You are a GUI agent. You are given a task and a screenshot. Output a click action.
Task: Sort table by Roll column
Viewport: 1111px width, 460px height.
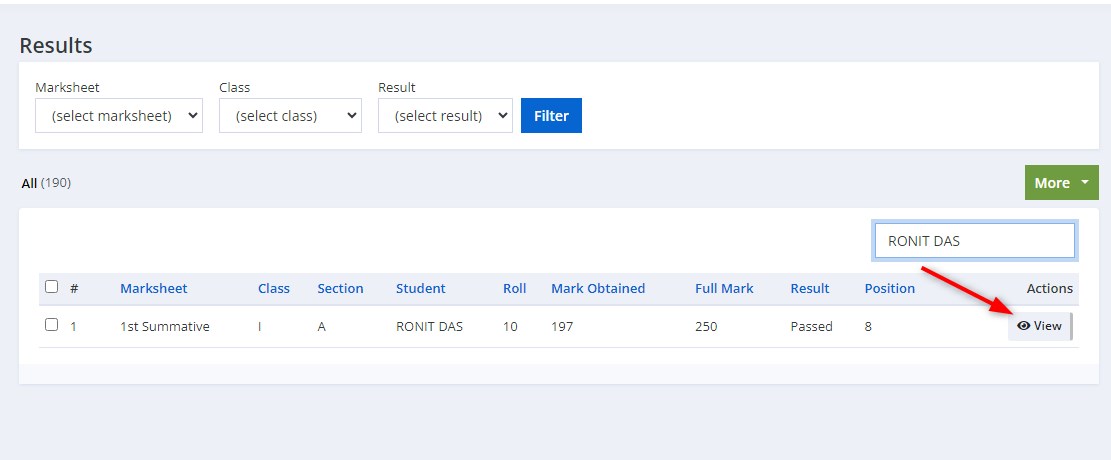[514, 288]
